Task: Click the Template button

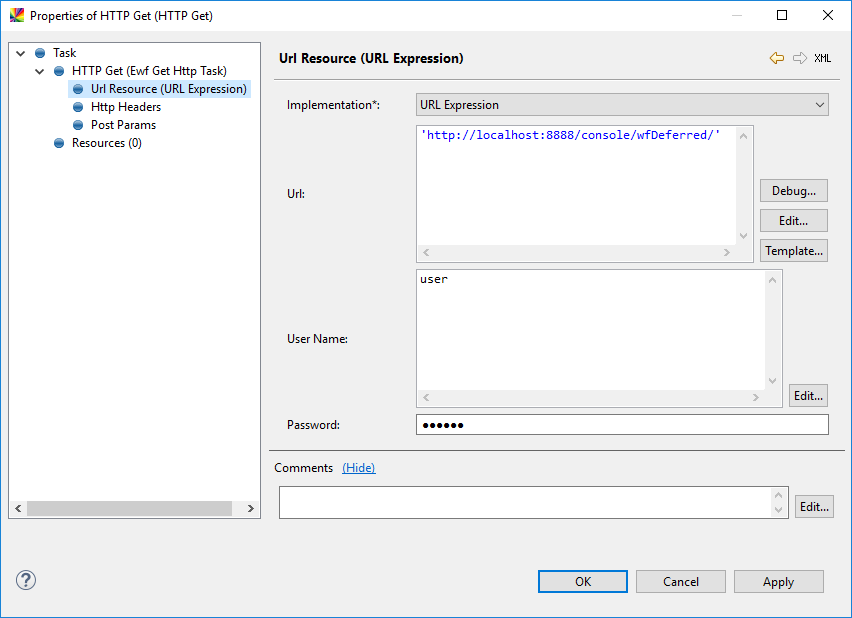Action: (793, 250)
